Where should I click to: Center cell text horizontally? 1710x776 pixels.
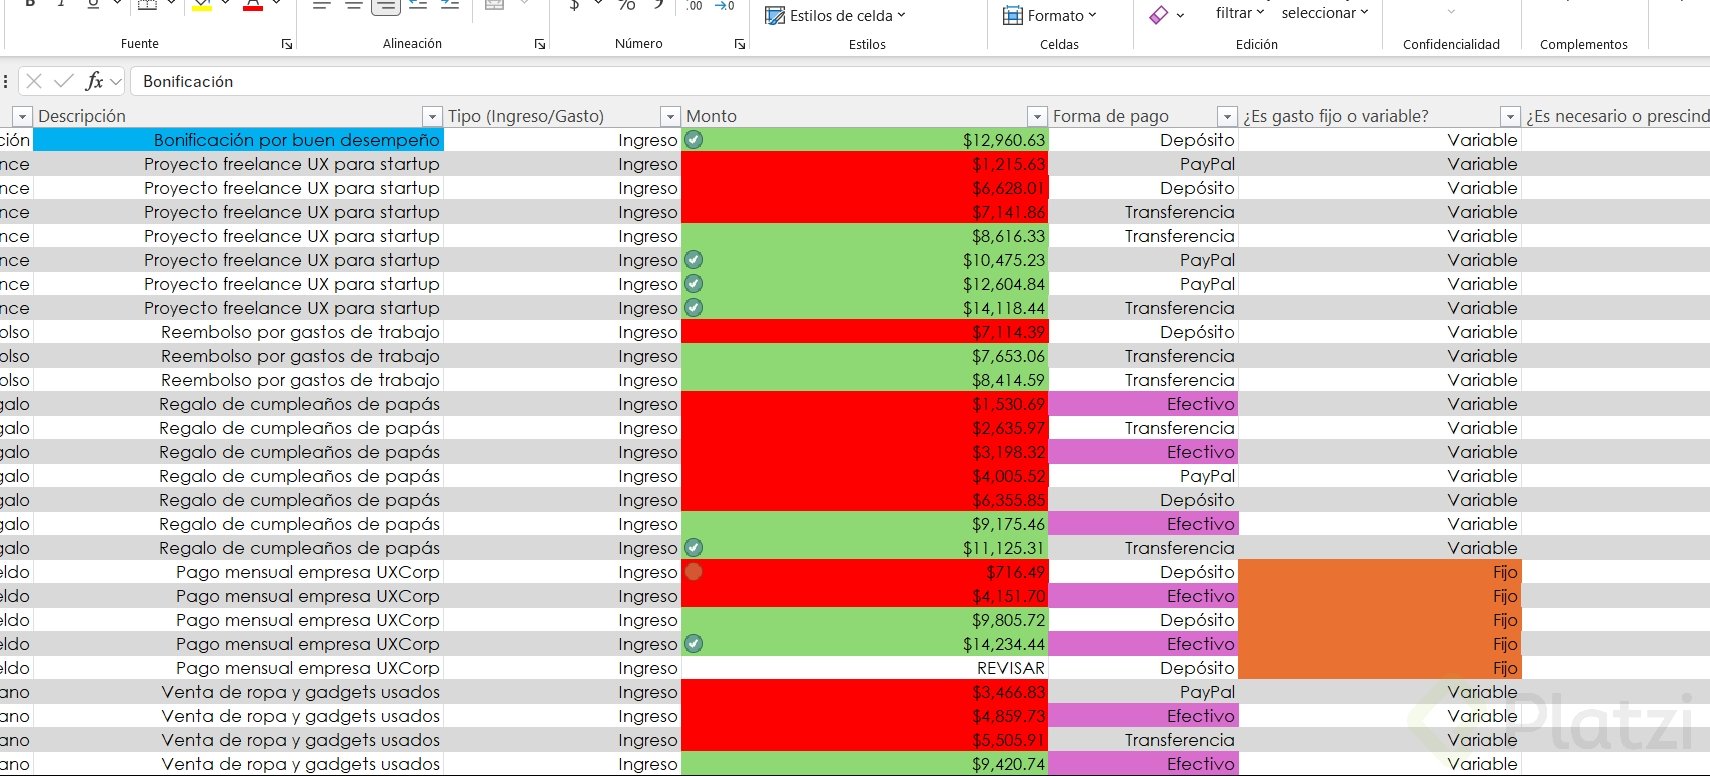pyautogui.click(x=354, y=6)
